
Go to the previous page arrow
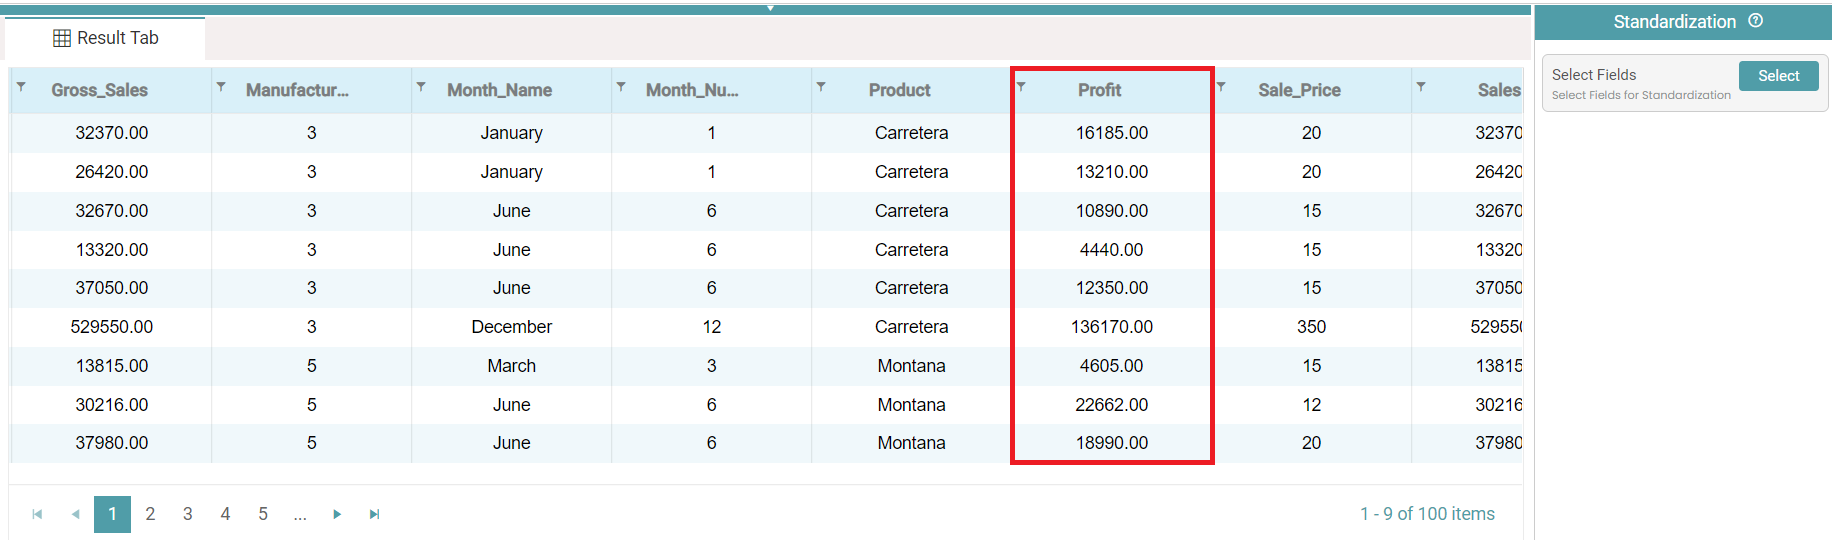[75, 514]
